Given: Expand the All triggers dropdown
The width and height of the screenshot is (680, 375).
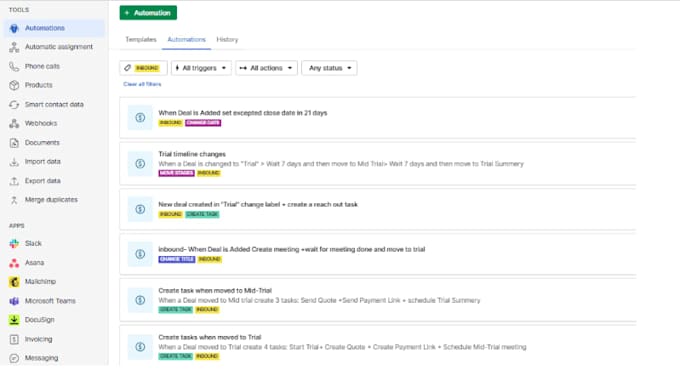Looking at the screenshot, I should click(x=201, y=68).
